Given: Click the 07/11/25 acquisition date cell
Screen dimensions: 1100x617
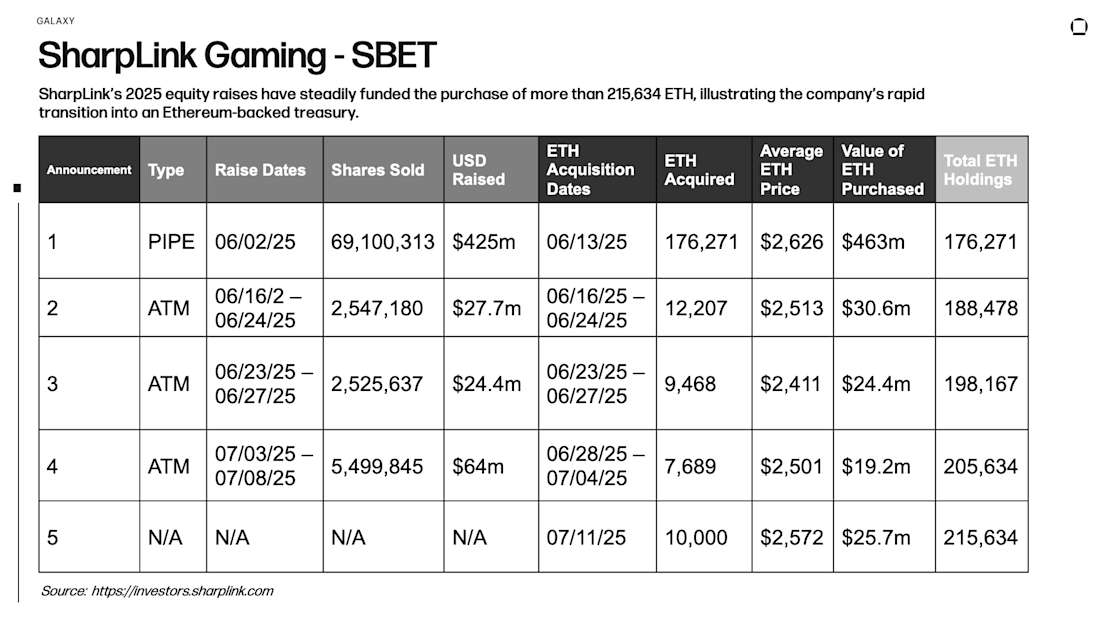Looking at the screenshot, I should coord(597,537).
